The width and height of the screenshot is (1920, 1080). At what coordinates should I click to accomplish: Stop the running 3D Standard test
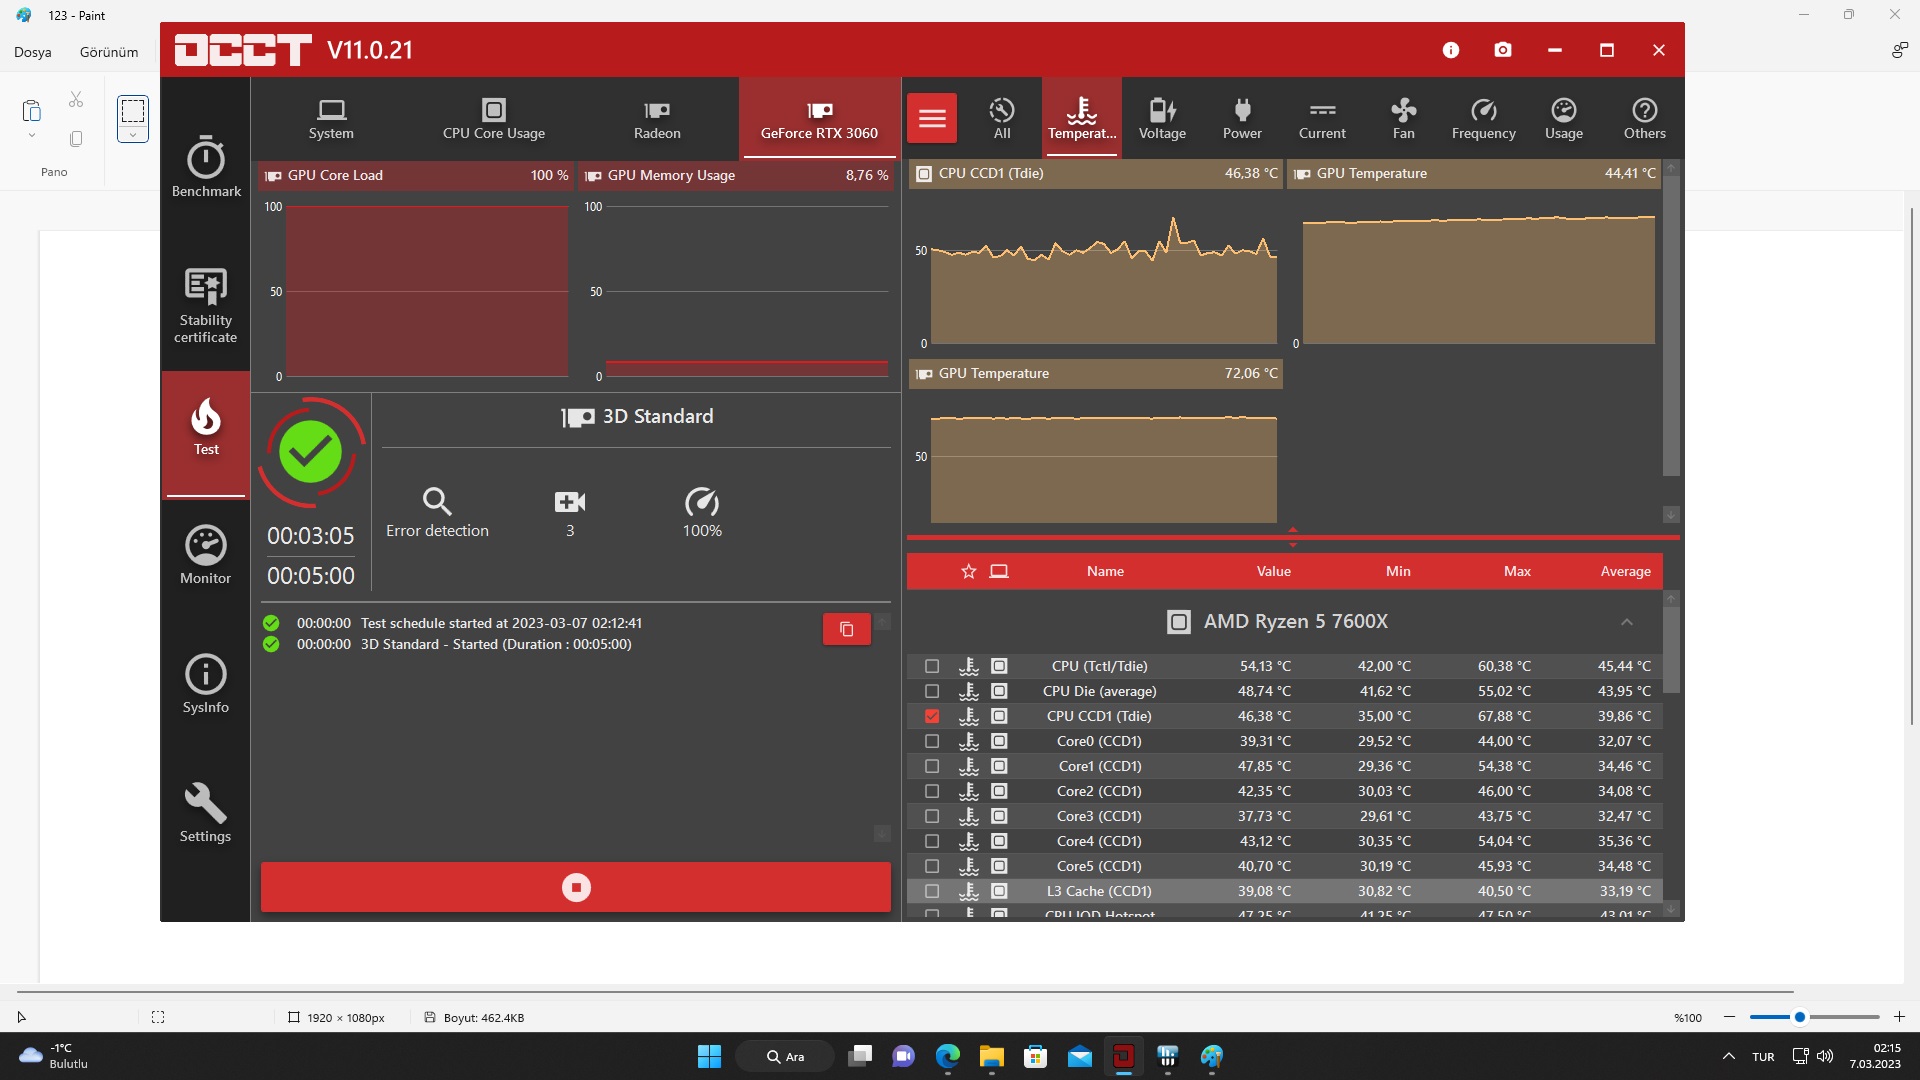pyautogui.click(x=576, y=887)
